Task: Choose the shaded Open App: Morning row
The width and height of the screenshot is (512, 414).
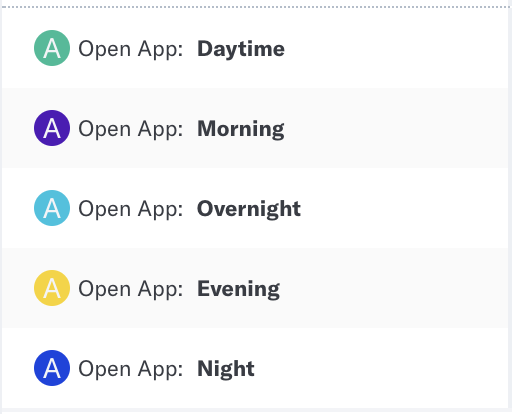Action: tap(255, 128)
